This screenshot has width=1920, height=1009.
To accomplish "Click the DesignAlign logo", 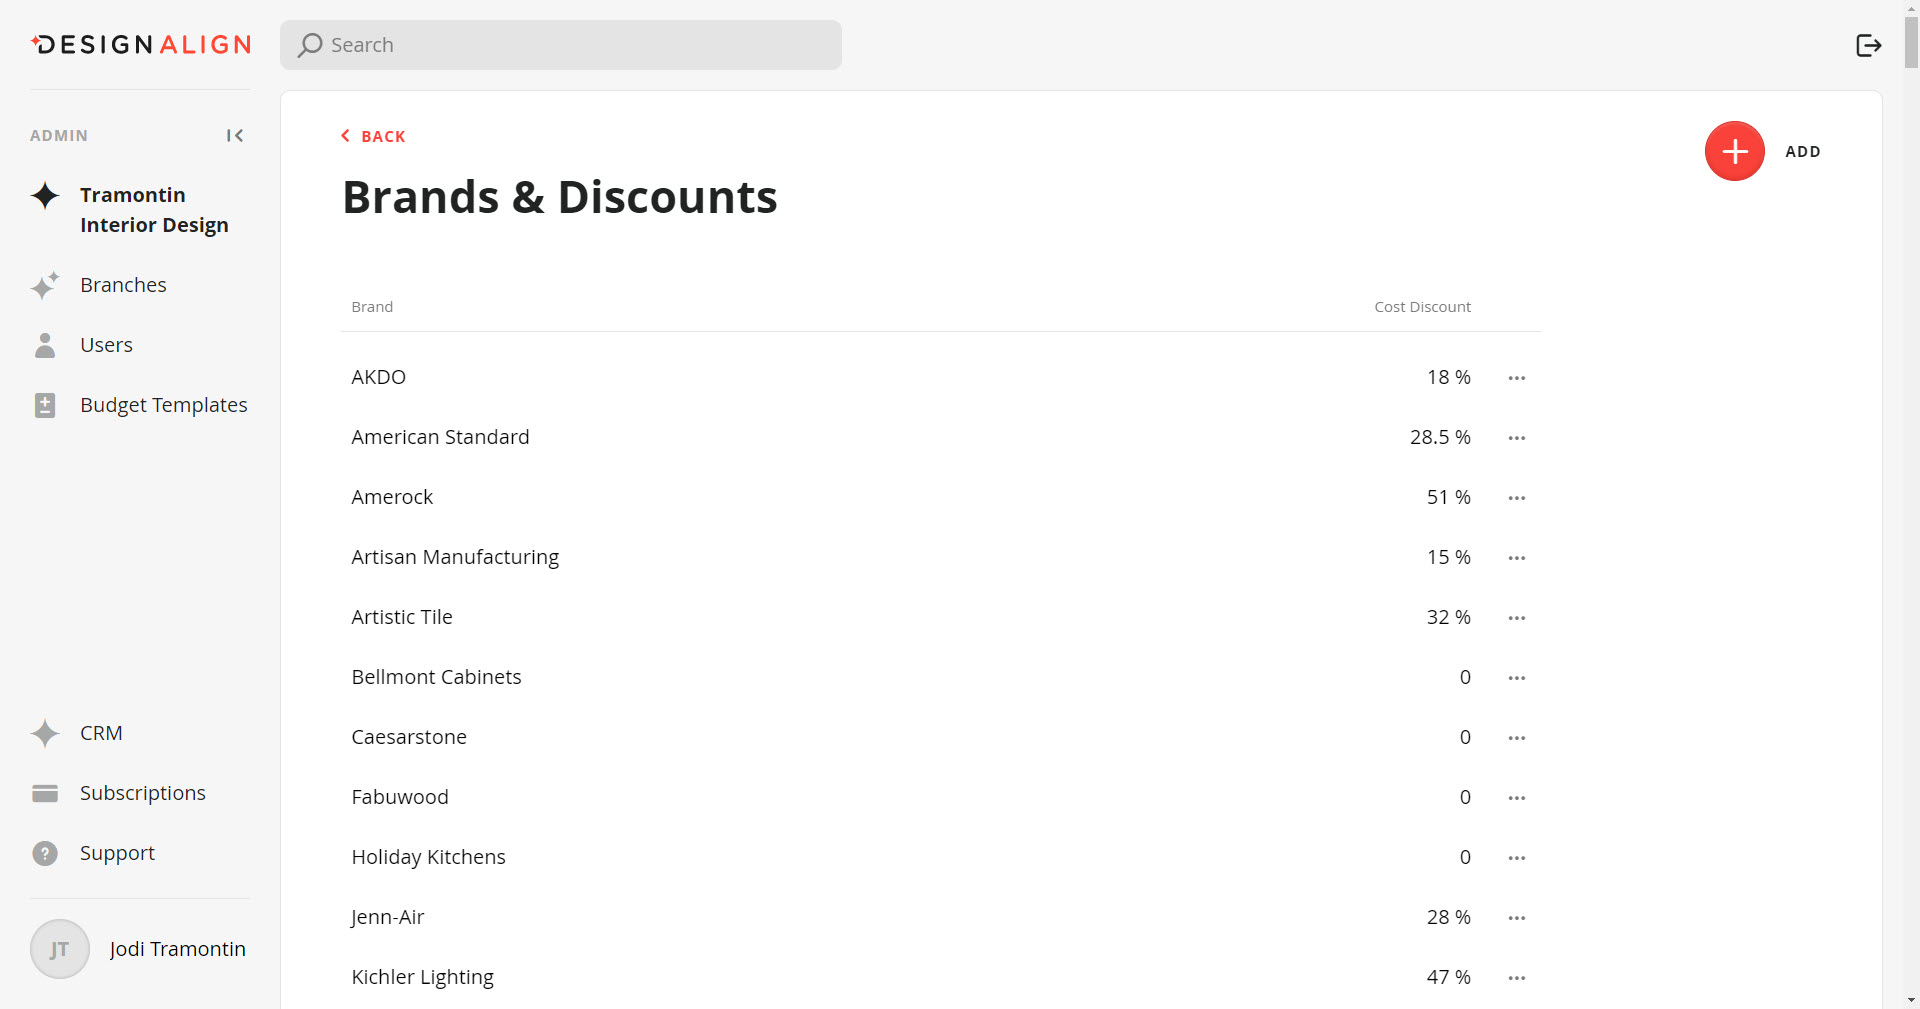I will (141, 45).
